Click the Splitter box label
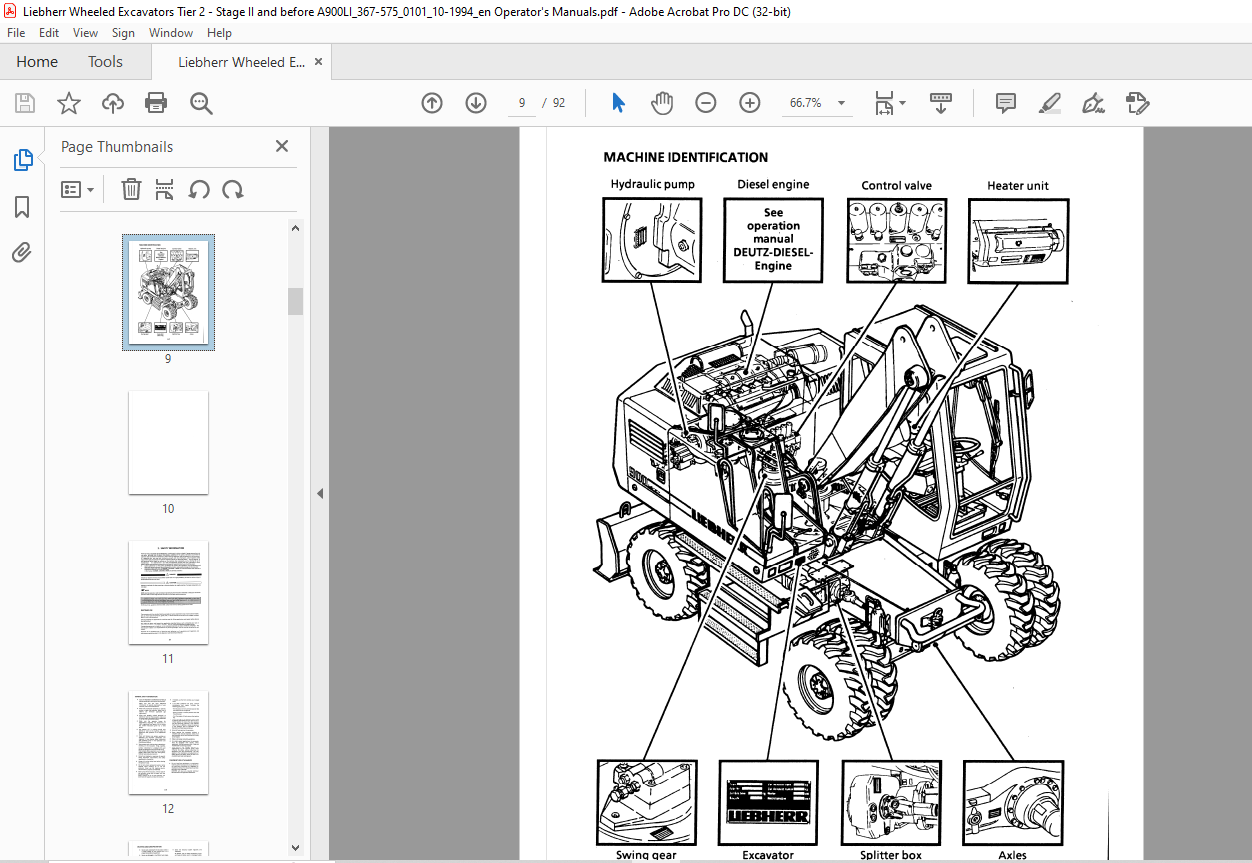 891,855
